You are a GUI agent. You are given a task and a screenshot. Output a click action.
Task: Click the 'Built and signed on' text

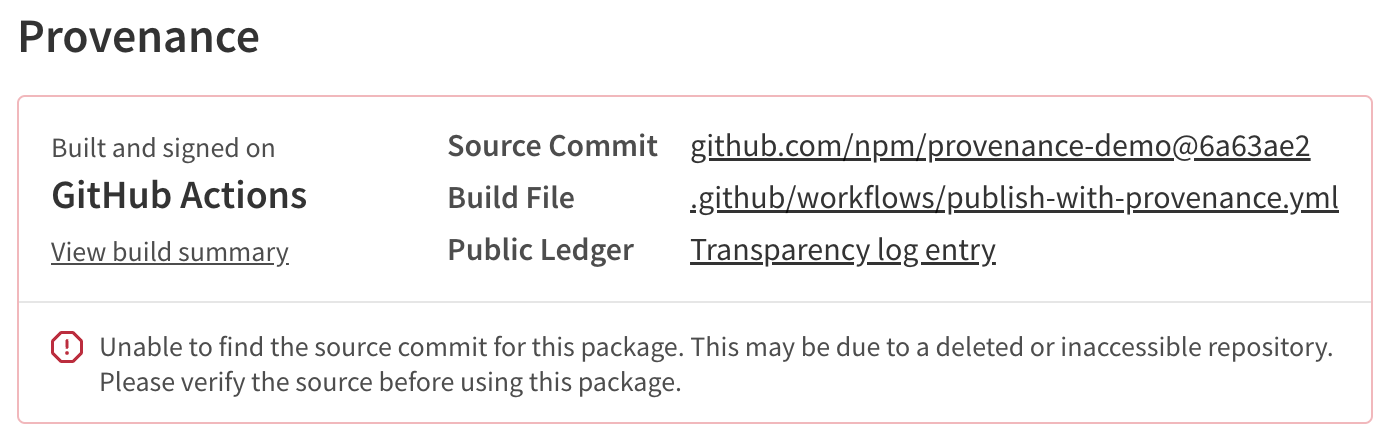point(163,149)
